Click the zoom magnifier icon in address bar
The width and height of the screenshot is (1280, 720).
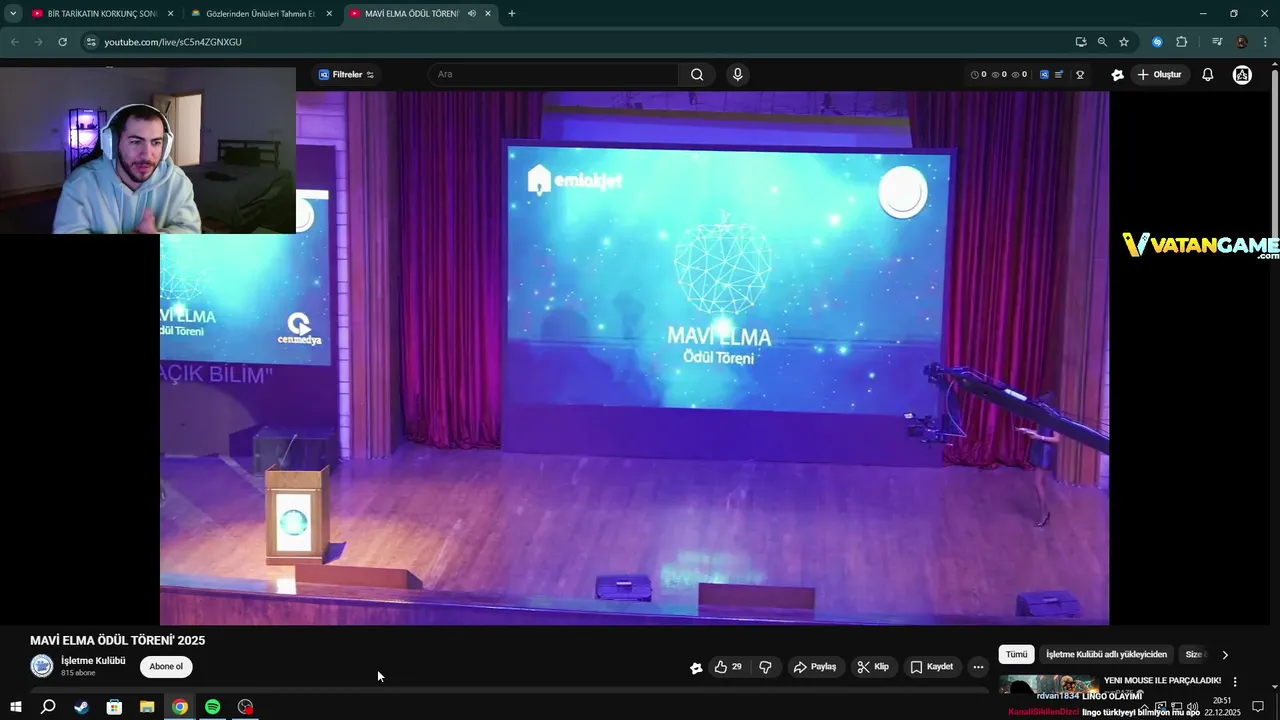pyautogui.click(x=1102, y=42)
